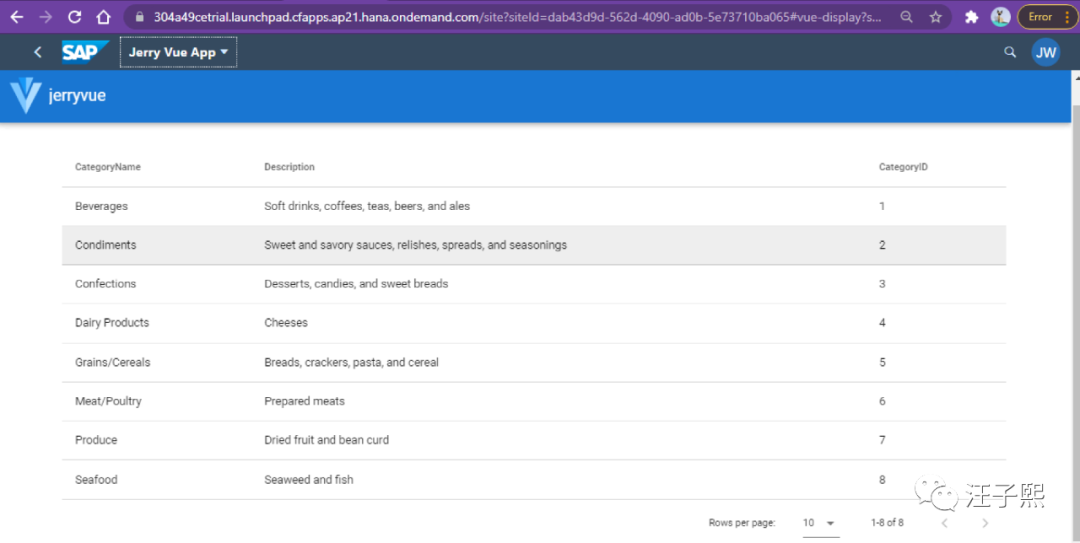
Task: Click the Prepared meats description
Action: click(304, 401)
